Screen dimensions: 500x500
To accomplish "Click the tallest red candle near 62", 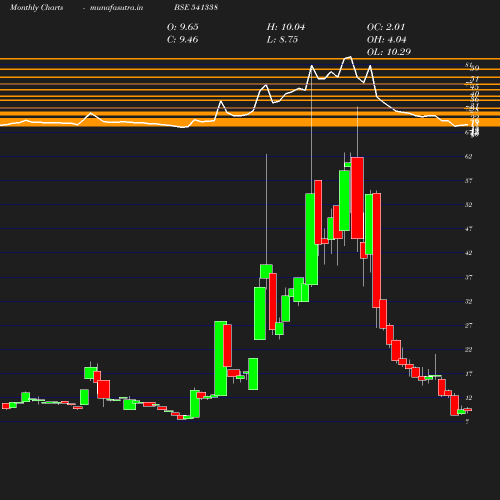I will (x=357, y=198).
